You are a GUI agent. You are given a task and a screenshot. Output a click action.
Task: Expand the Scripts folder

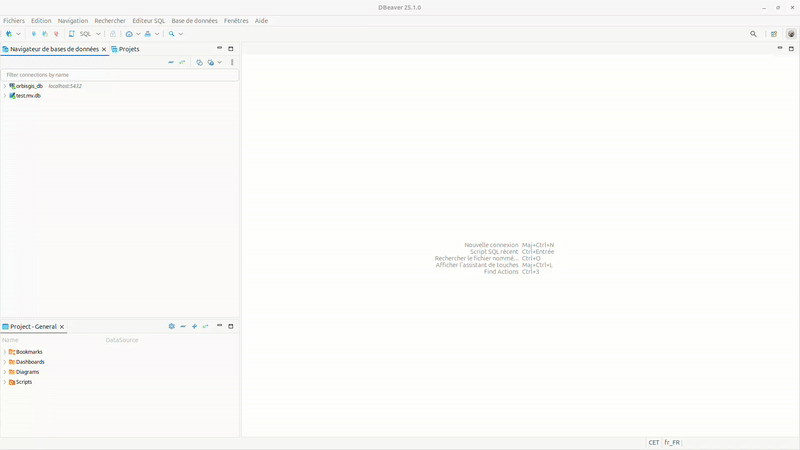5,382
